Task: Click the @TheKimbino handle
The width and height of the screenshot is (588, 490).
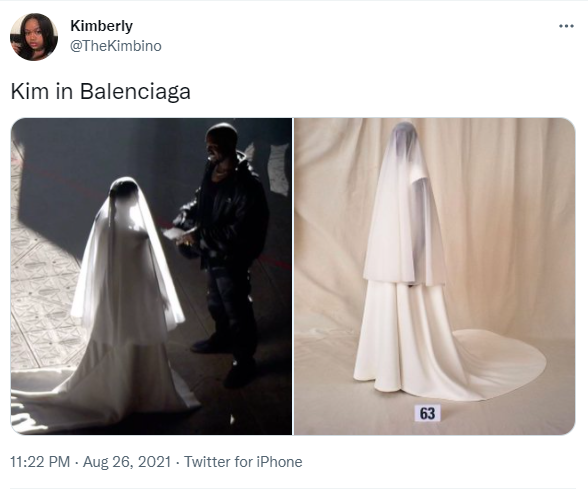Action: pyautogui.click(x=116, y=46)
